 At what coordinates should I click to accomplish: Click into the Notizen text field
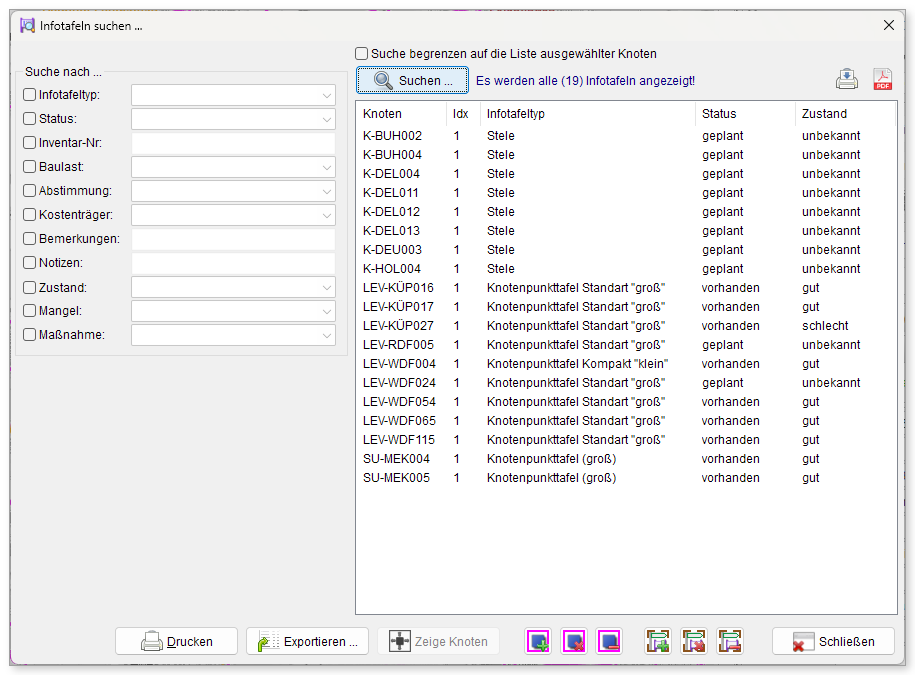click(x=233, y=263)
